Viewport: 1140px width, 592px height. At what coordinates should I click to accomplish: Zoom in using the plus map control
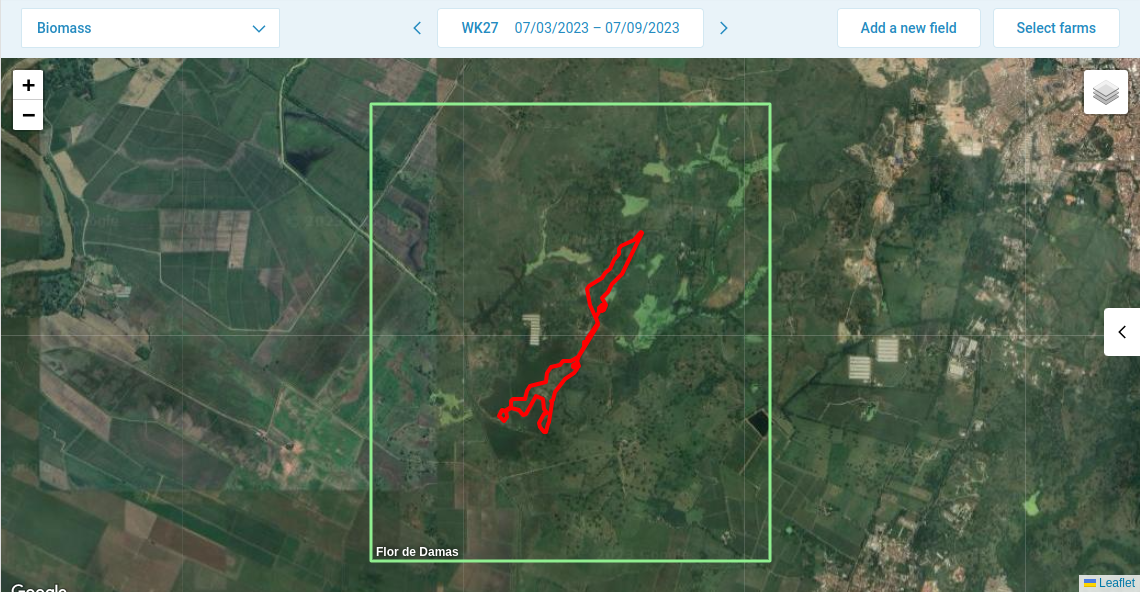(28, 84)
